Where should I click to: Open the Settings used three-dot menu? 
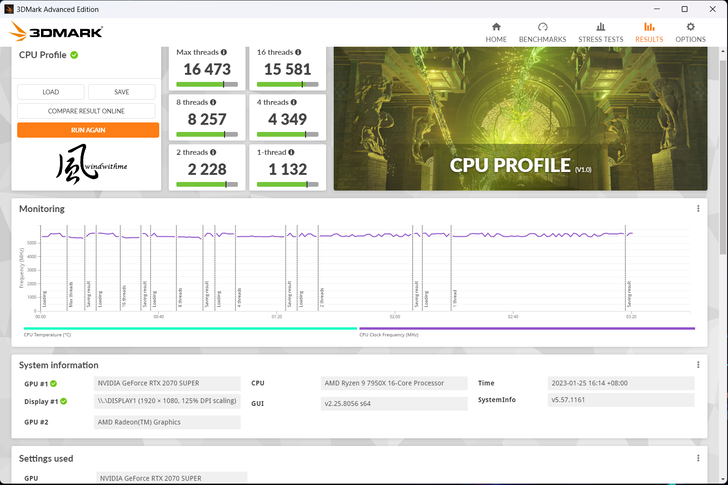[698, 458]
